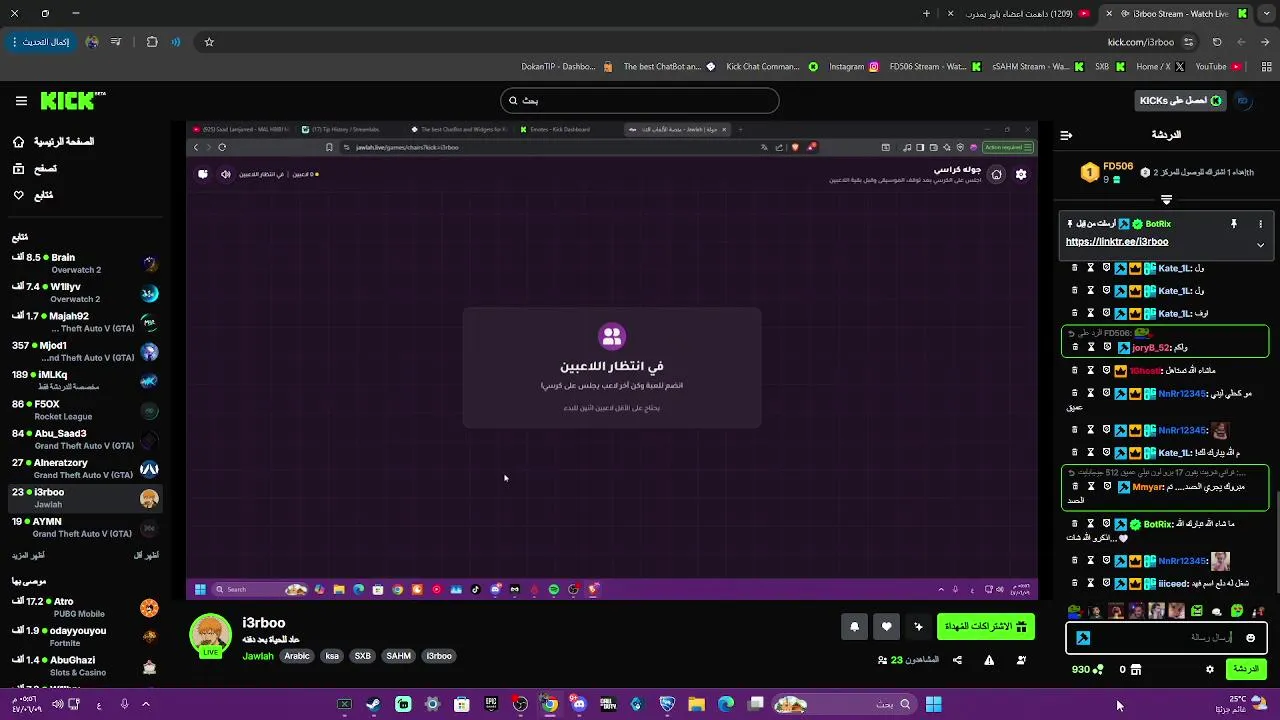Viewport: 1280px width, 720px height.
Task: Open Following in the Kick sidebar
Action: click(x=33, y=195)
